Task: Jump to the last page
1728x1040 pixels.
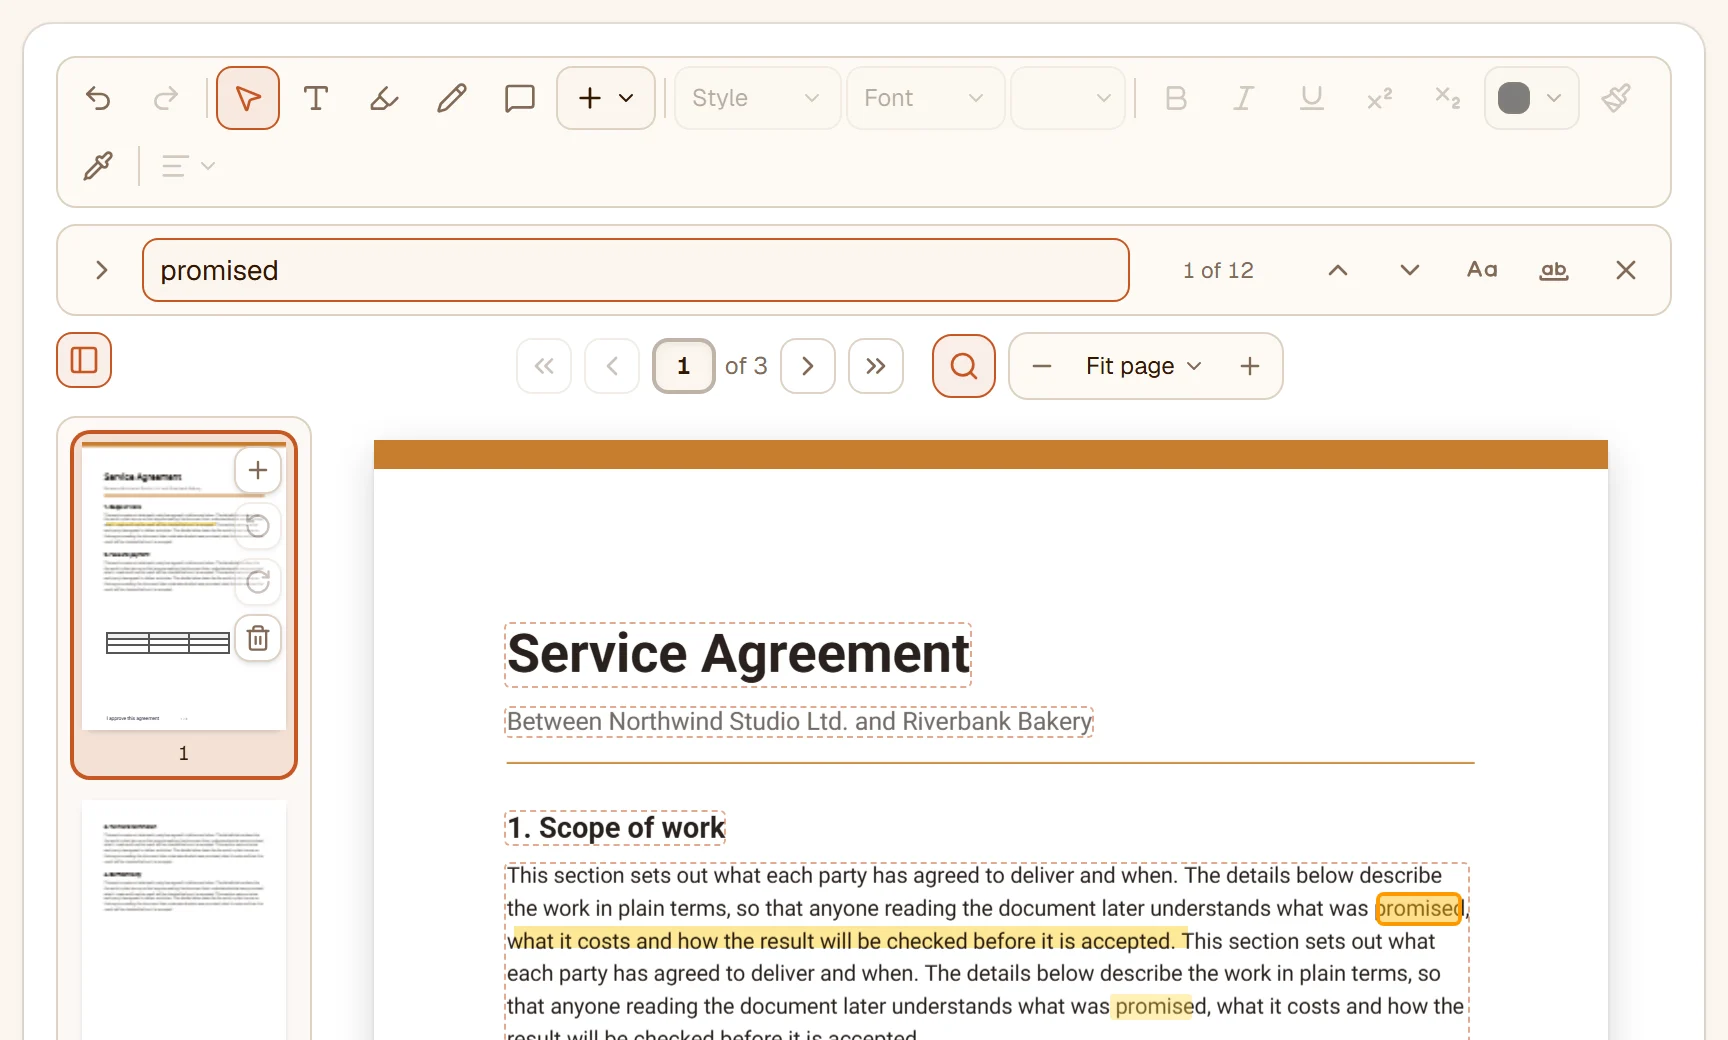Action: click(876, 366)
